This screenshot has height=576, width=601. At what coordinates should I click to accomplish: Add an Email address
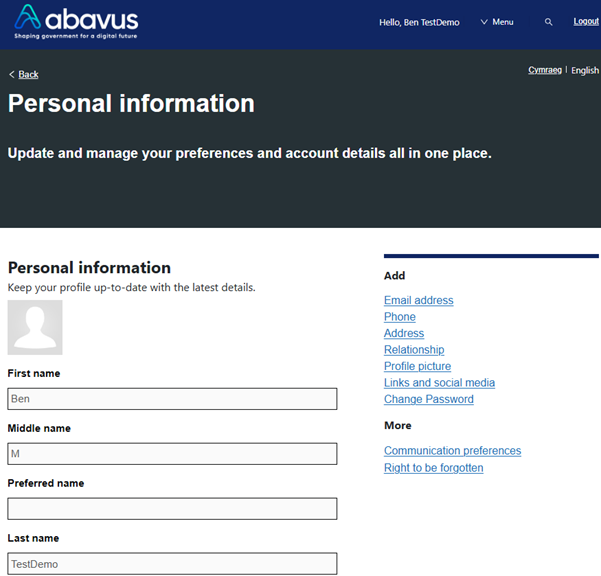tap(419, 300)
